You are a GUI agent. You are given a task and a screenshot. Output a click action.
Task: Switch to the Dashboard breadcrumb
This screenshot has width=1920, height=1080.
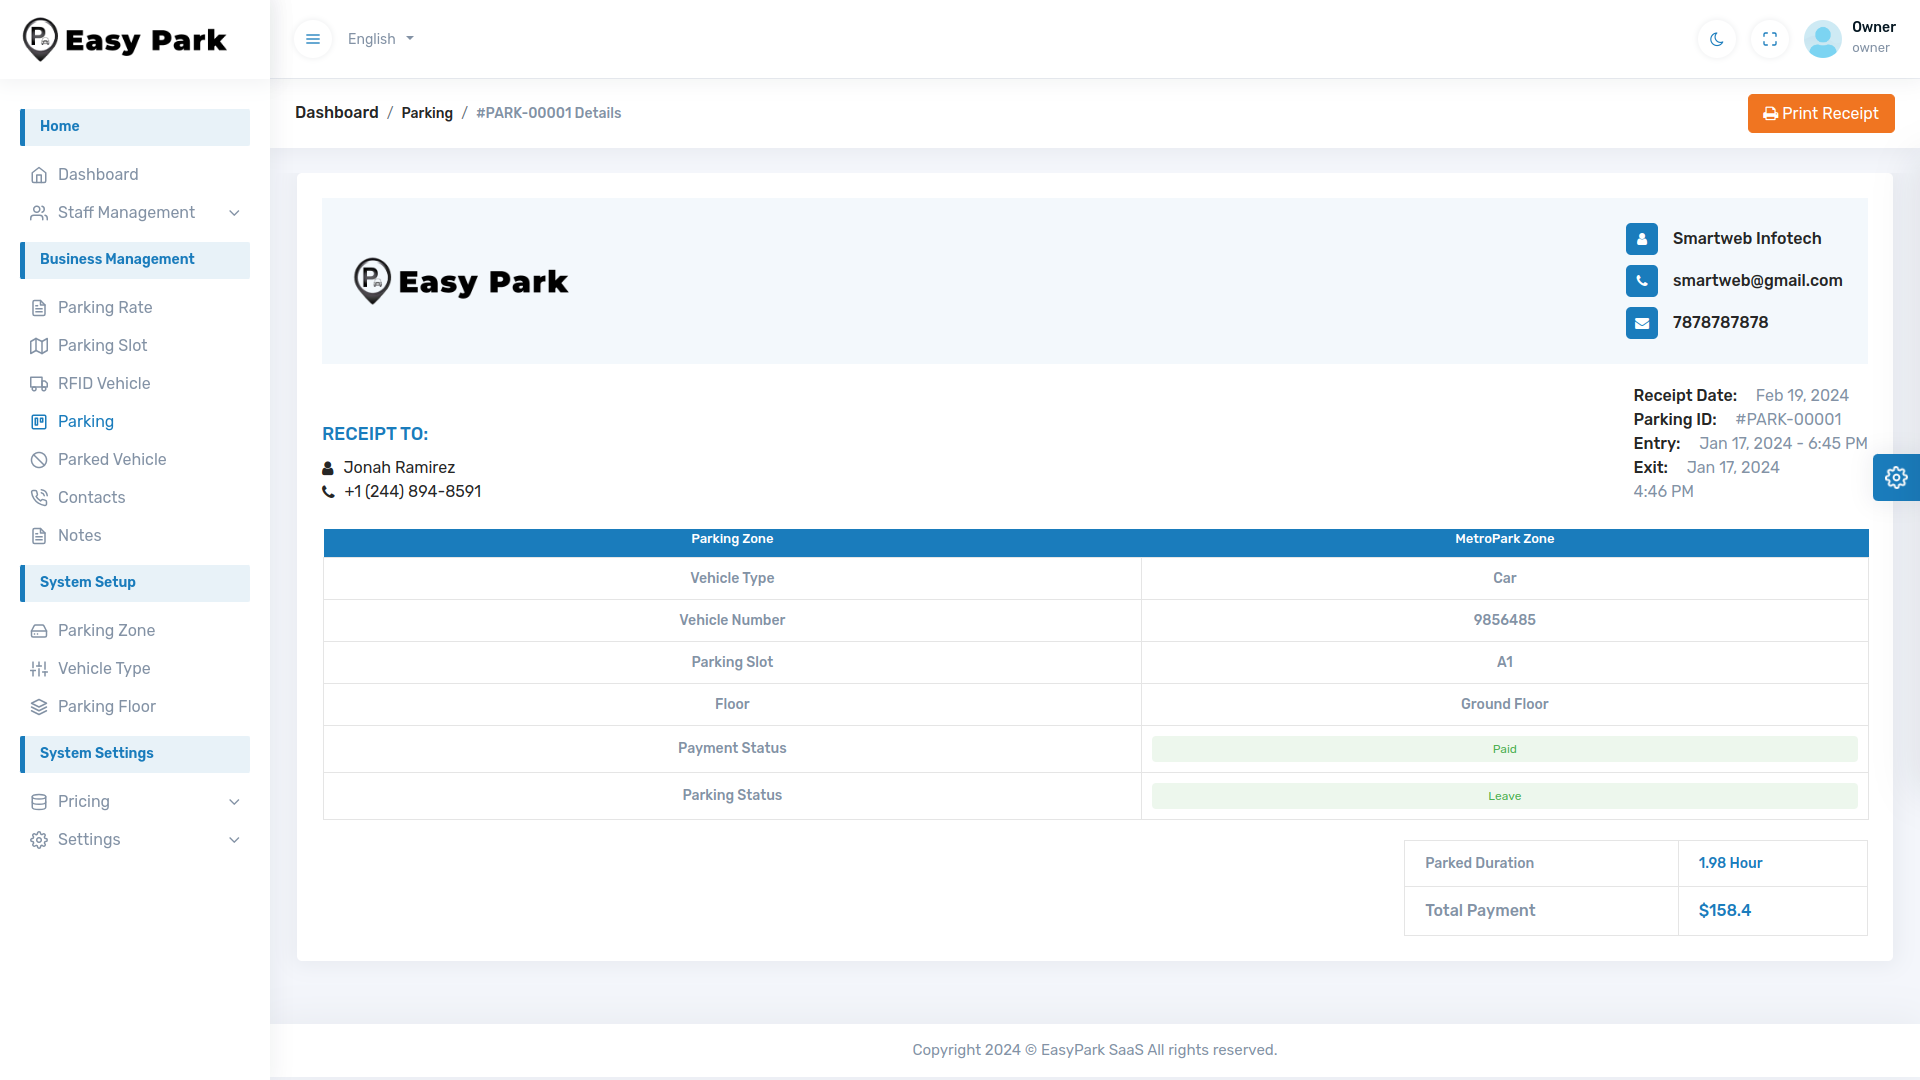click(336, 112)
